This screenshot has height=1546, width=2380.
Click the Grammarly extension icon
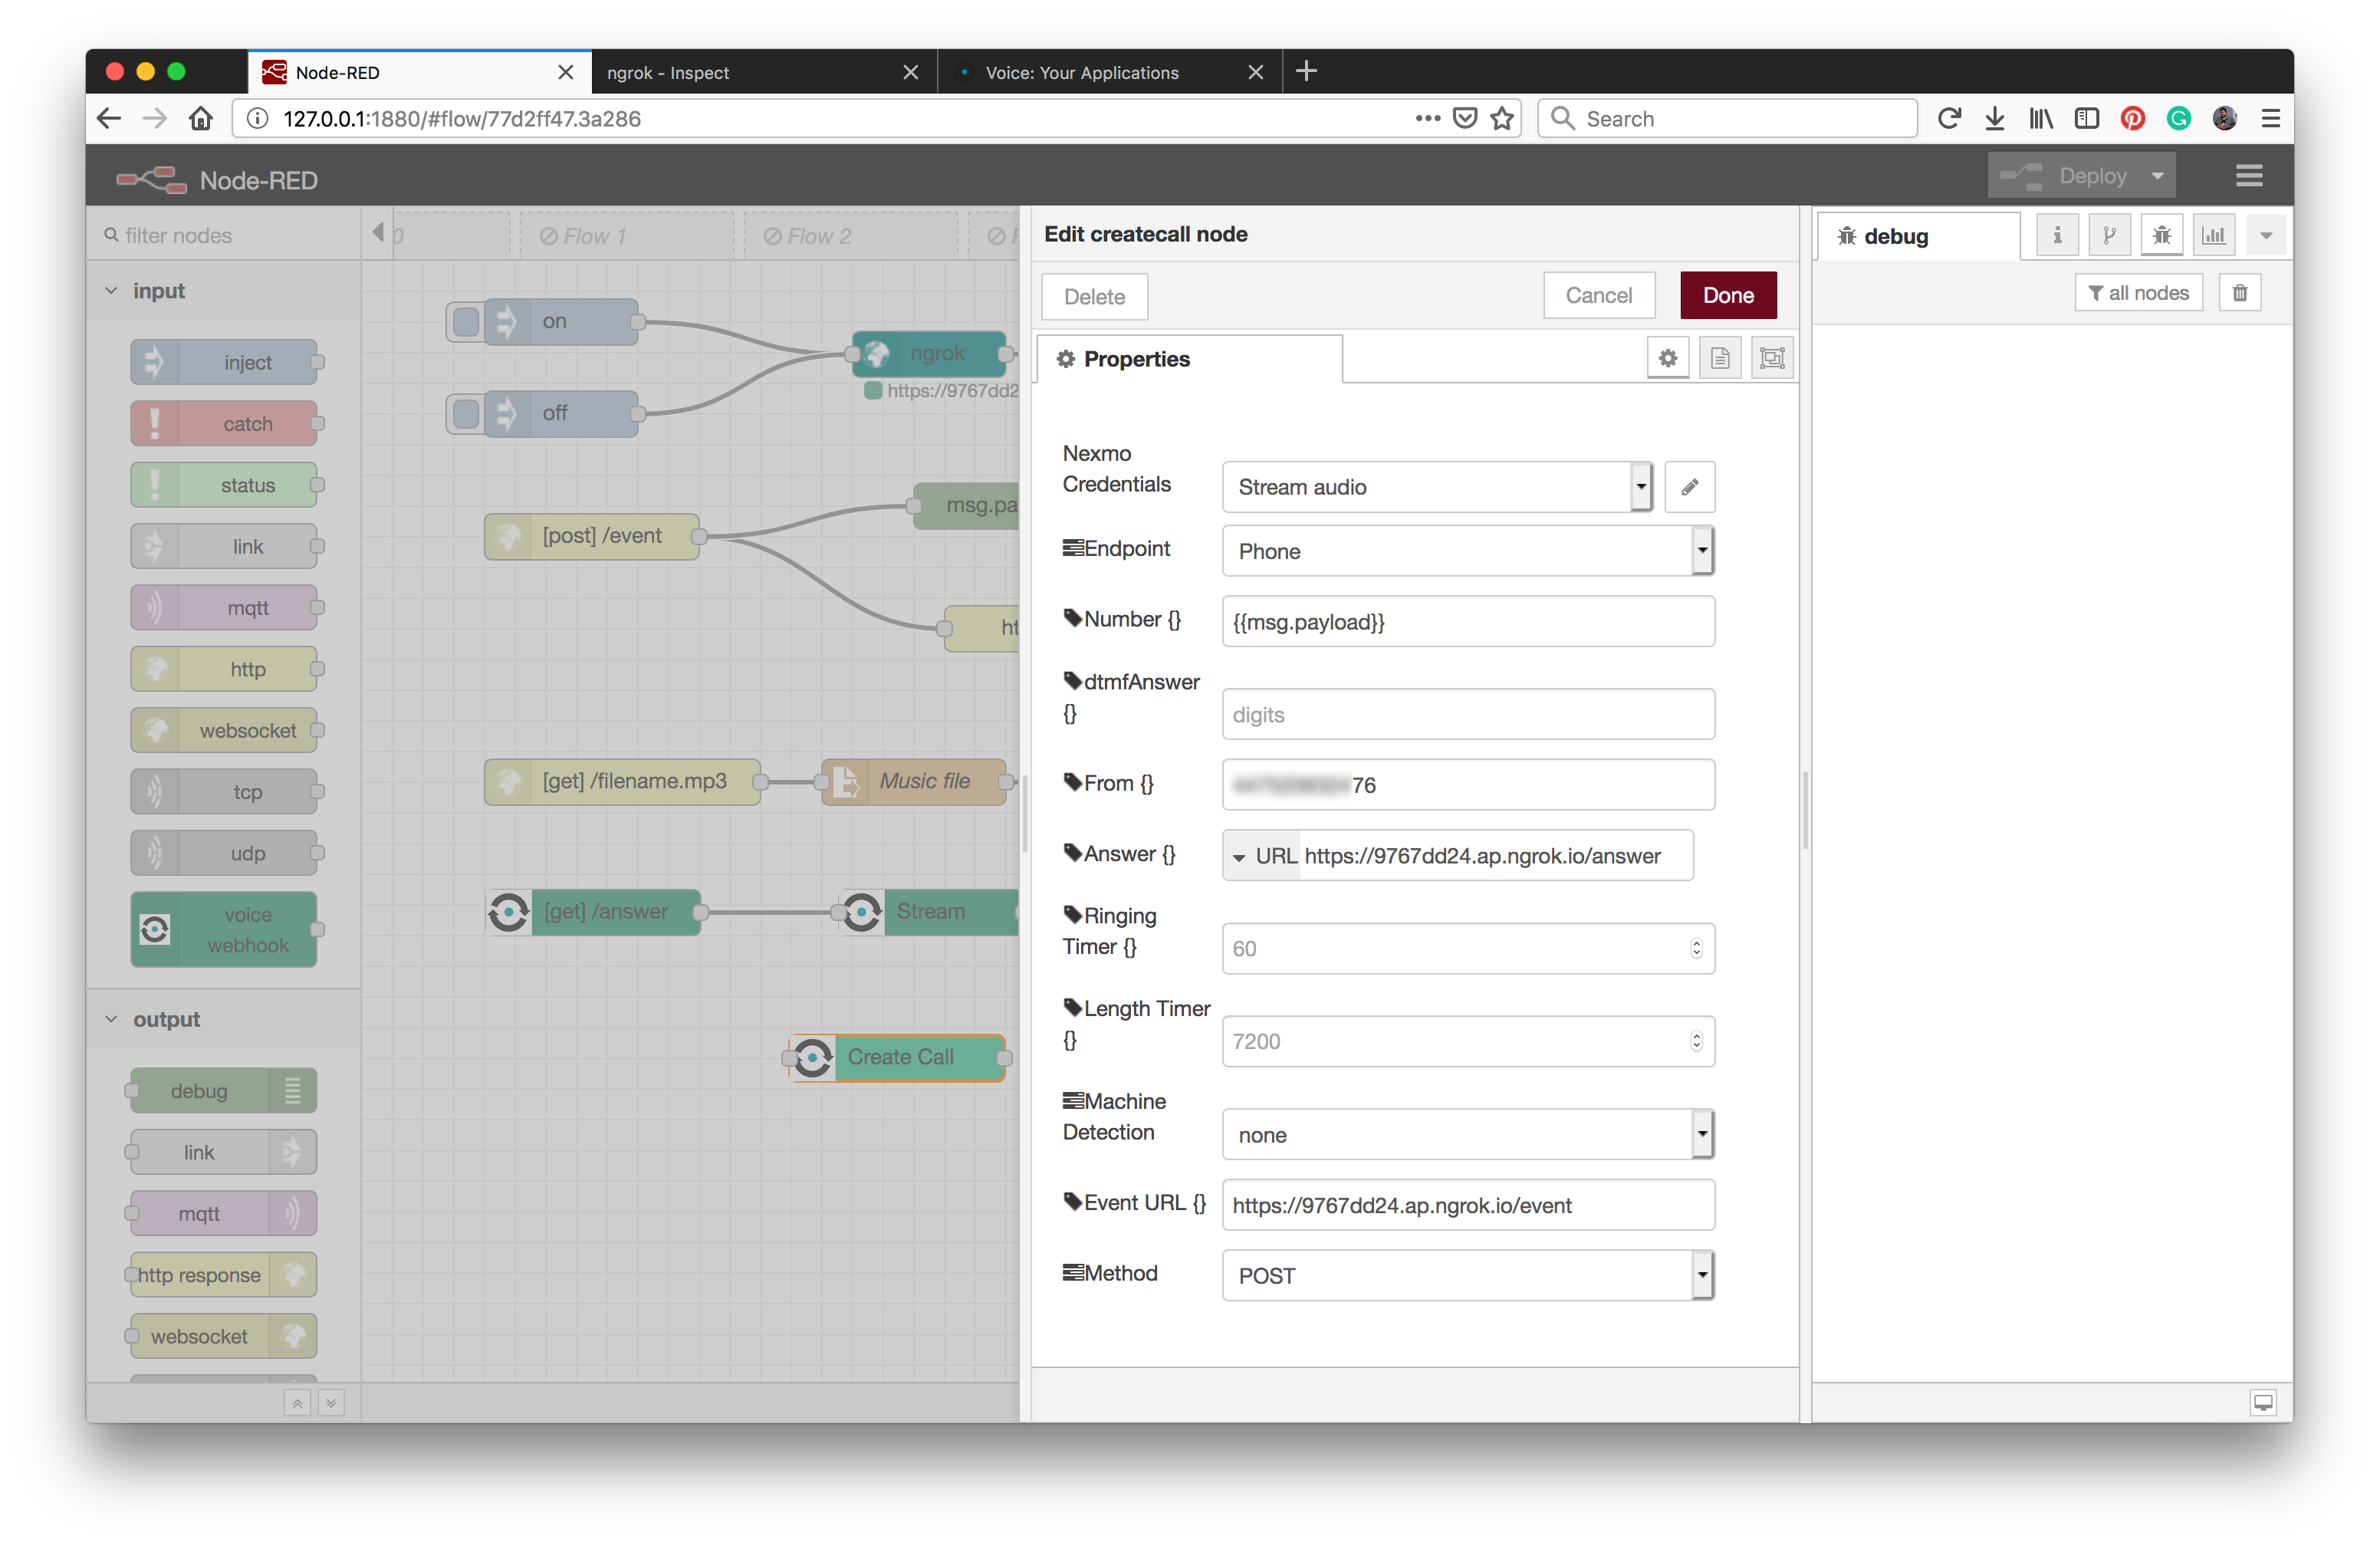coord(2179,119)
